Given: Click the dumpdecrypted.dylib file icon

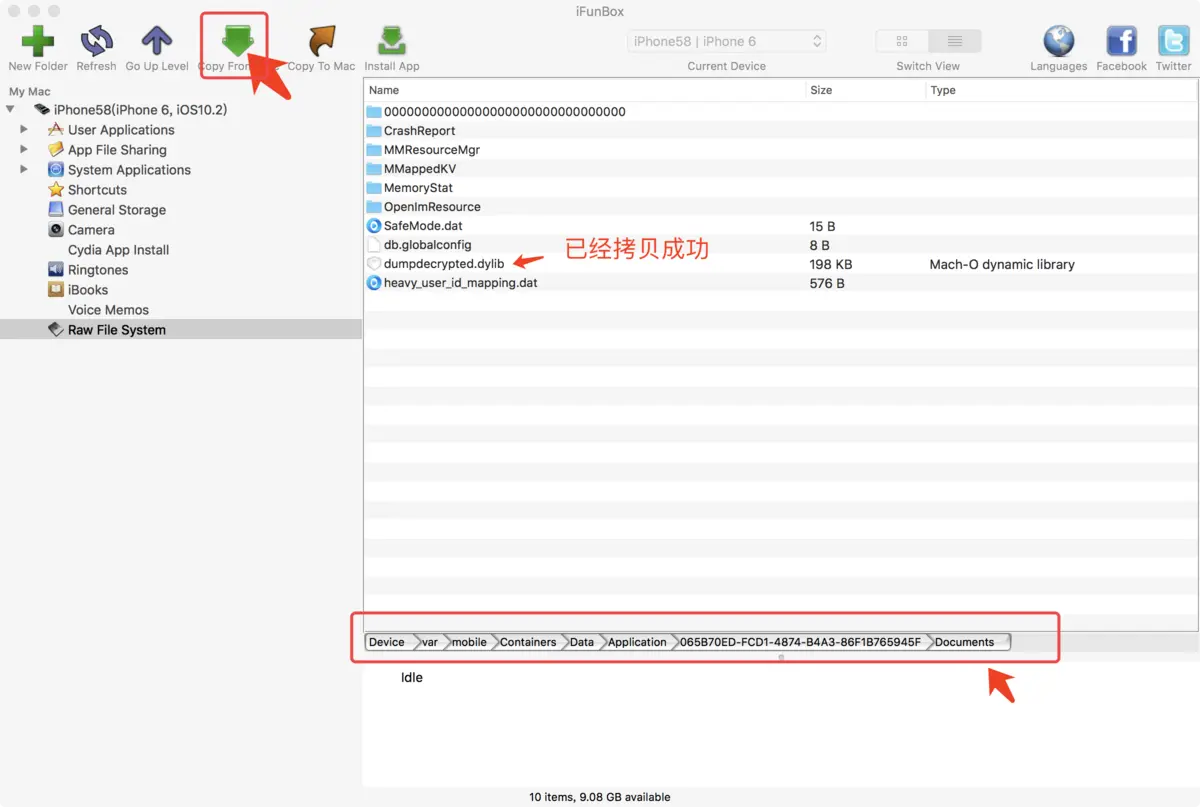Looking at the screenshot, I should point(374,264).
